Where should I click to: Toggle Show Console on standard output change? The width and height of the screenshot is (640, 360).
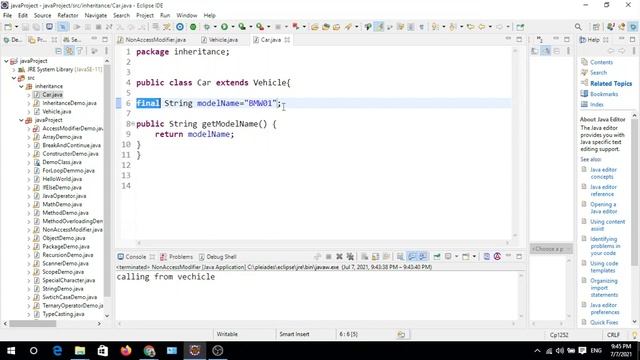(412, 257)
